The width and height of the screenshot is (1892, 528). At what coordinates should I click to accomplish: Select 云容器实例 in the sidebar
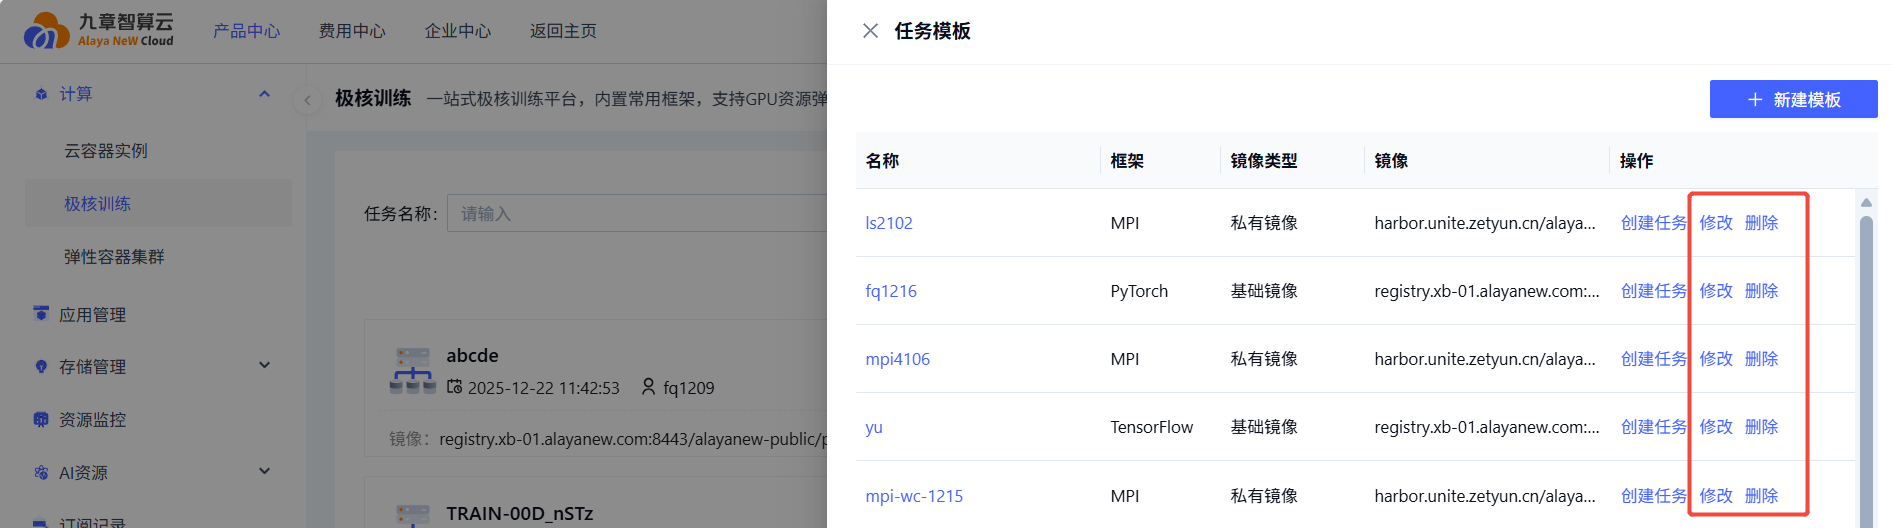point(106,151)
